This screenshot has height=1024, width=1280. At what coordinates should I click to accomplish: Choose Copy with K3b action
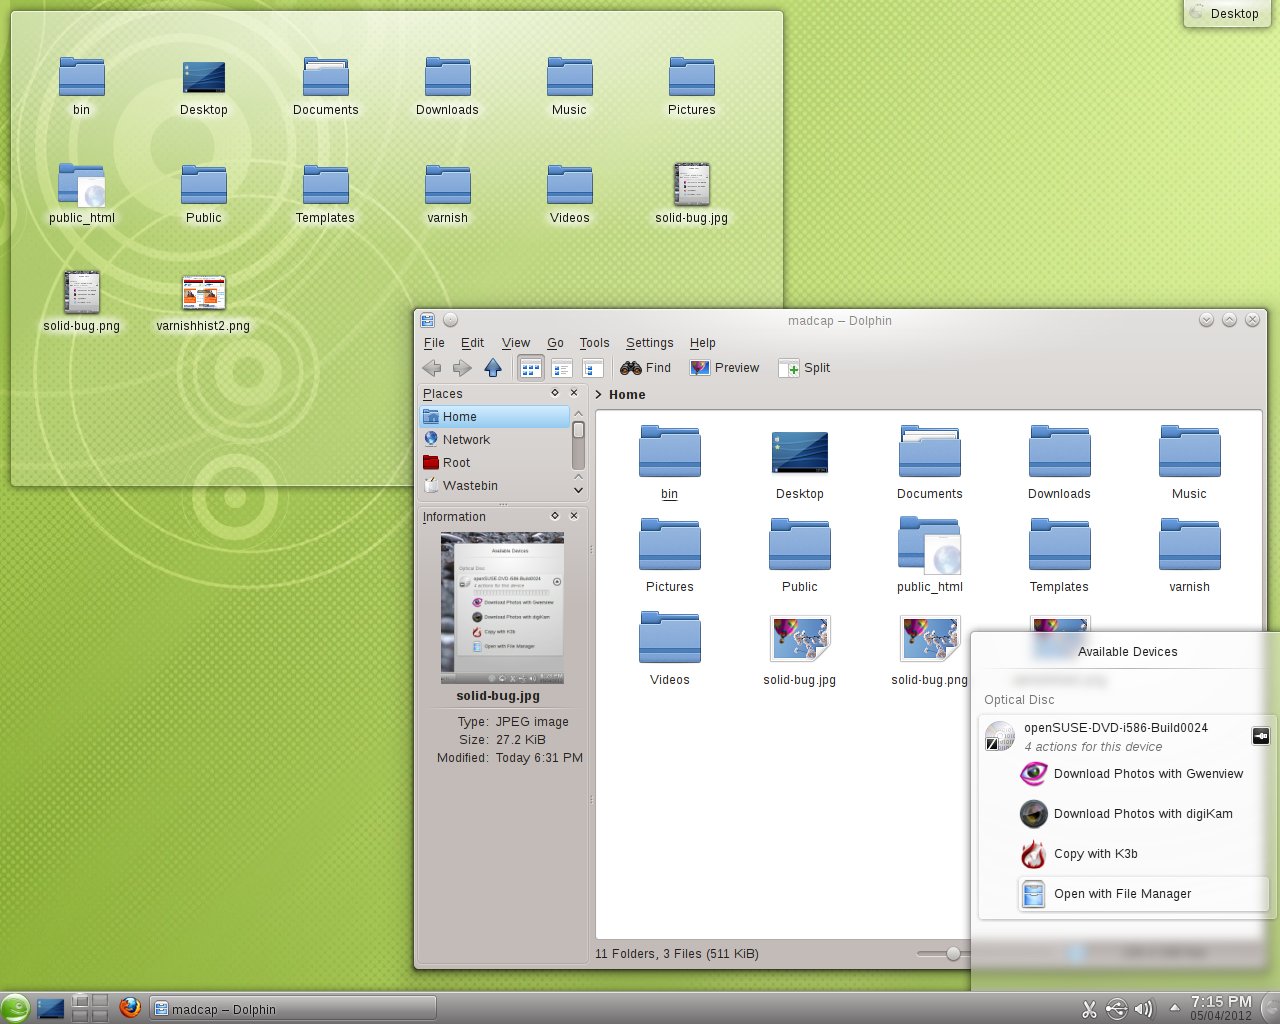pos(1095,854)
